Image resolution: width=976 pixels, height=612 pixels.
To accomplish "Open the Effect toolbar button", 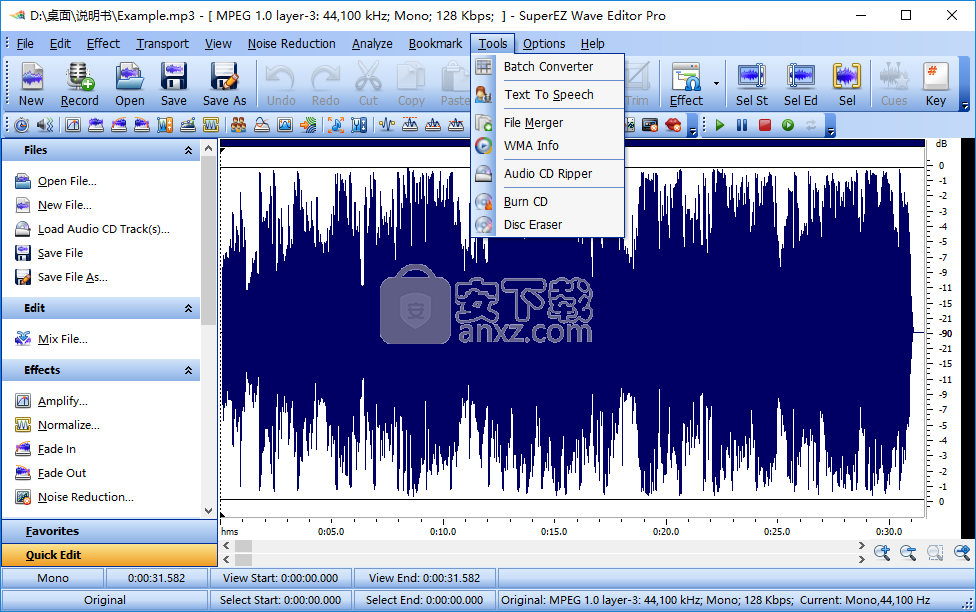I will point(686,84).
